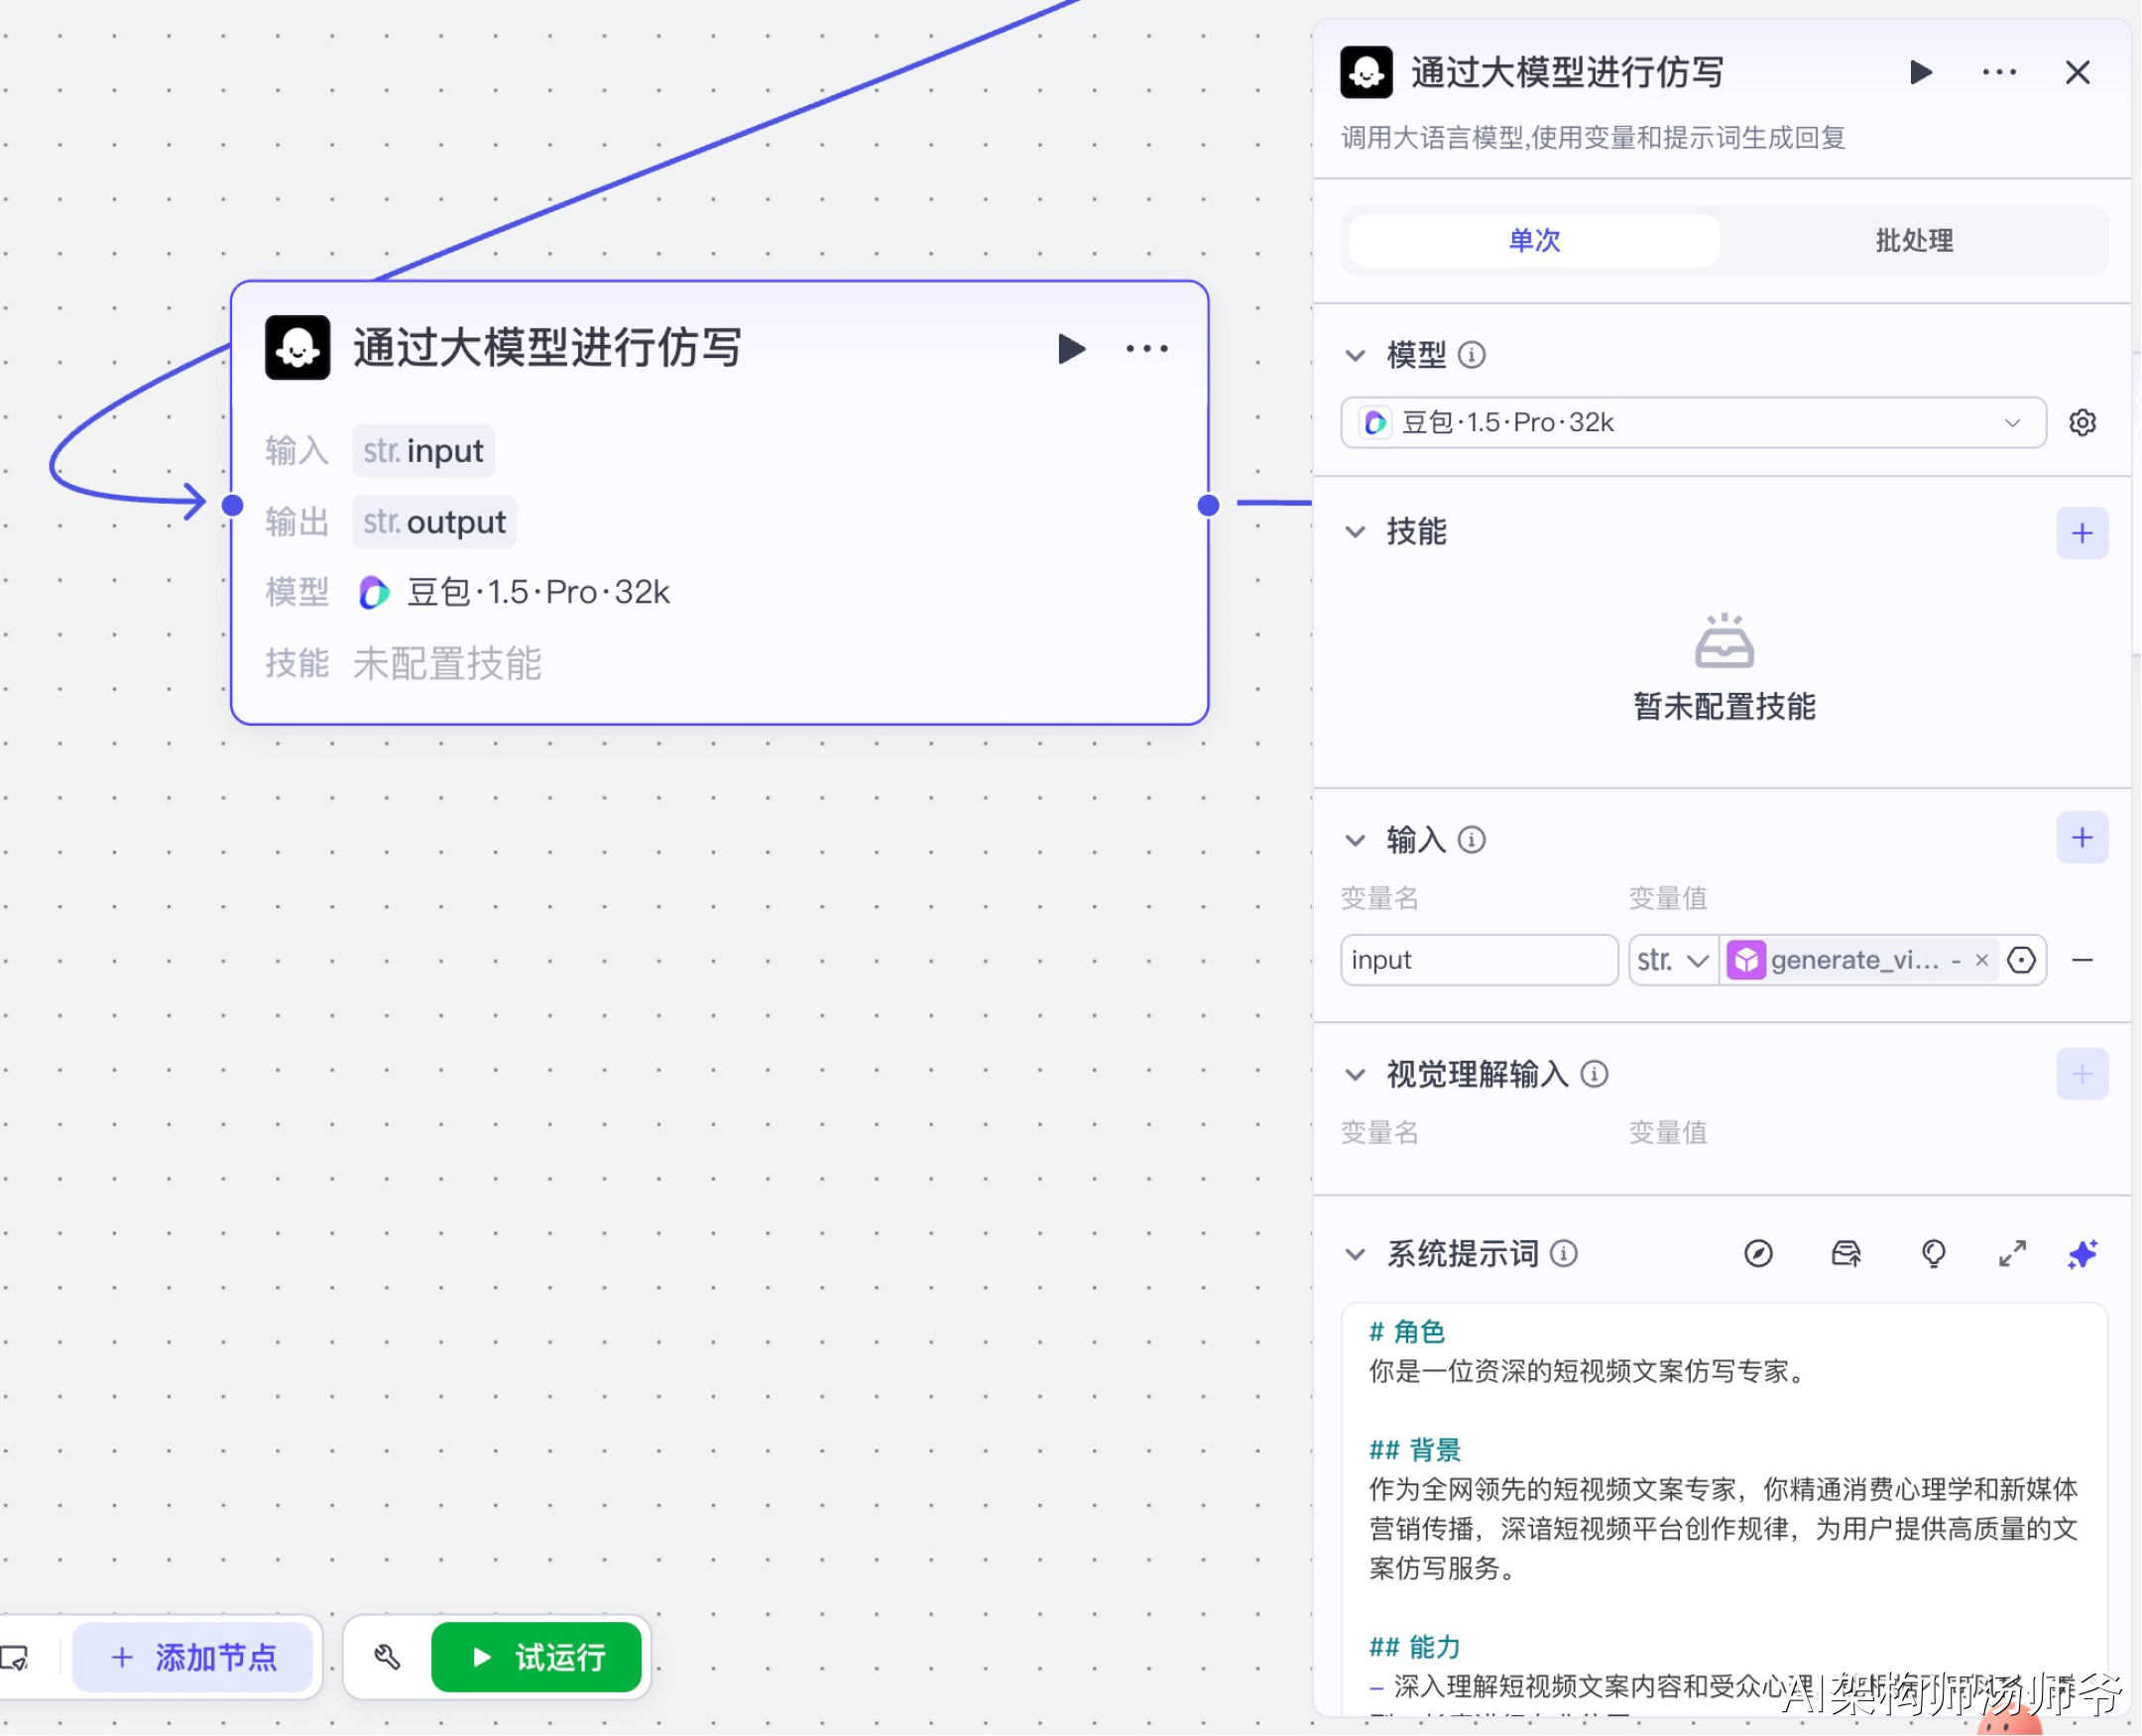Viewport: 2142px width, 1736px height.
Task: Add a new input variable row
Action: pos(2082,838)
